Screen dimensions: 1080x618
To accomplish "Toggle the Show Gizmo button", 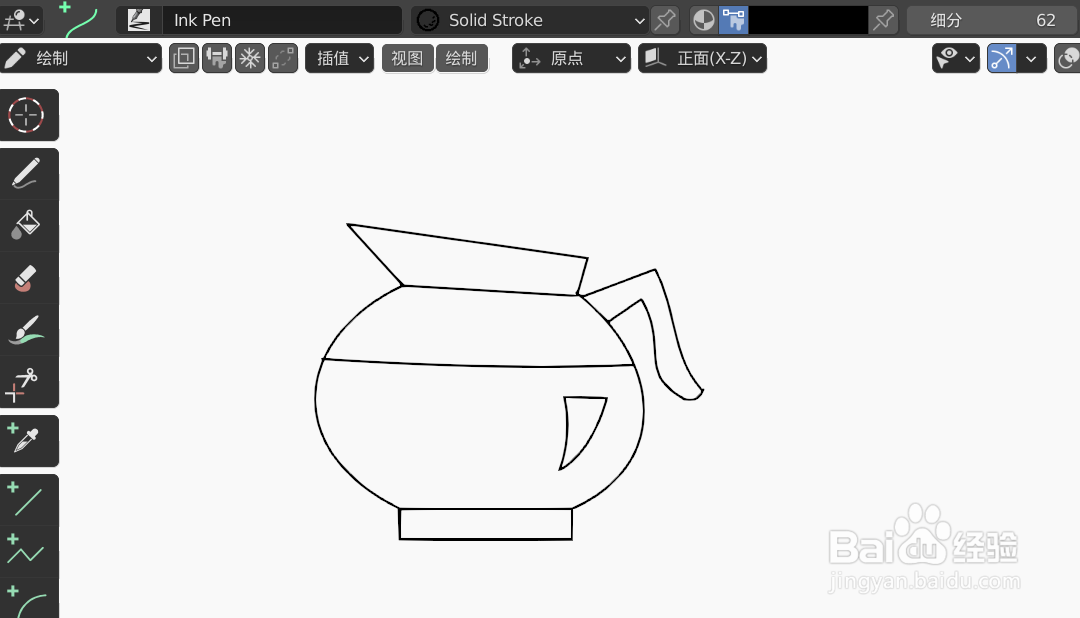I will coord(1001,59).
